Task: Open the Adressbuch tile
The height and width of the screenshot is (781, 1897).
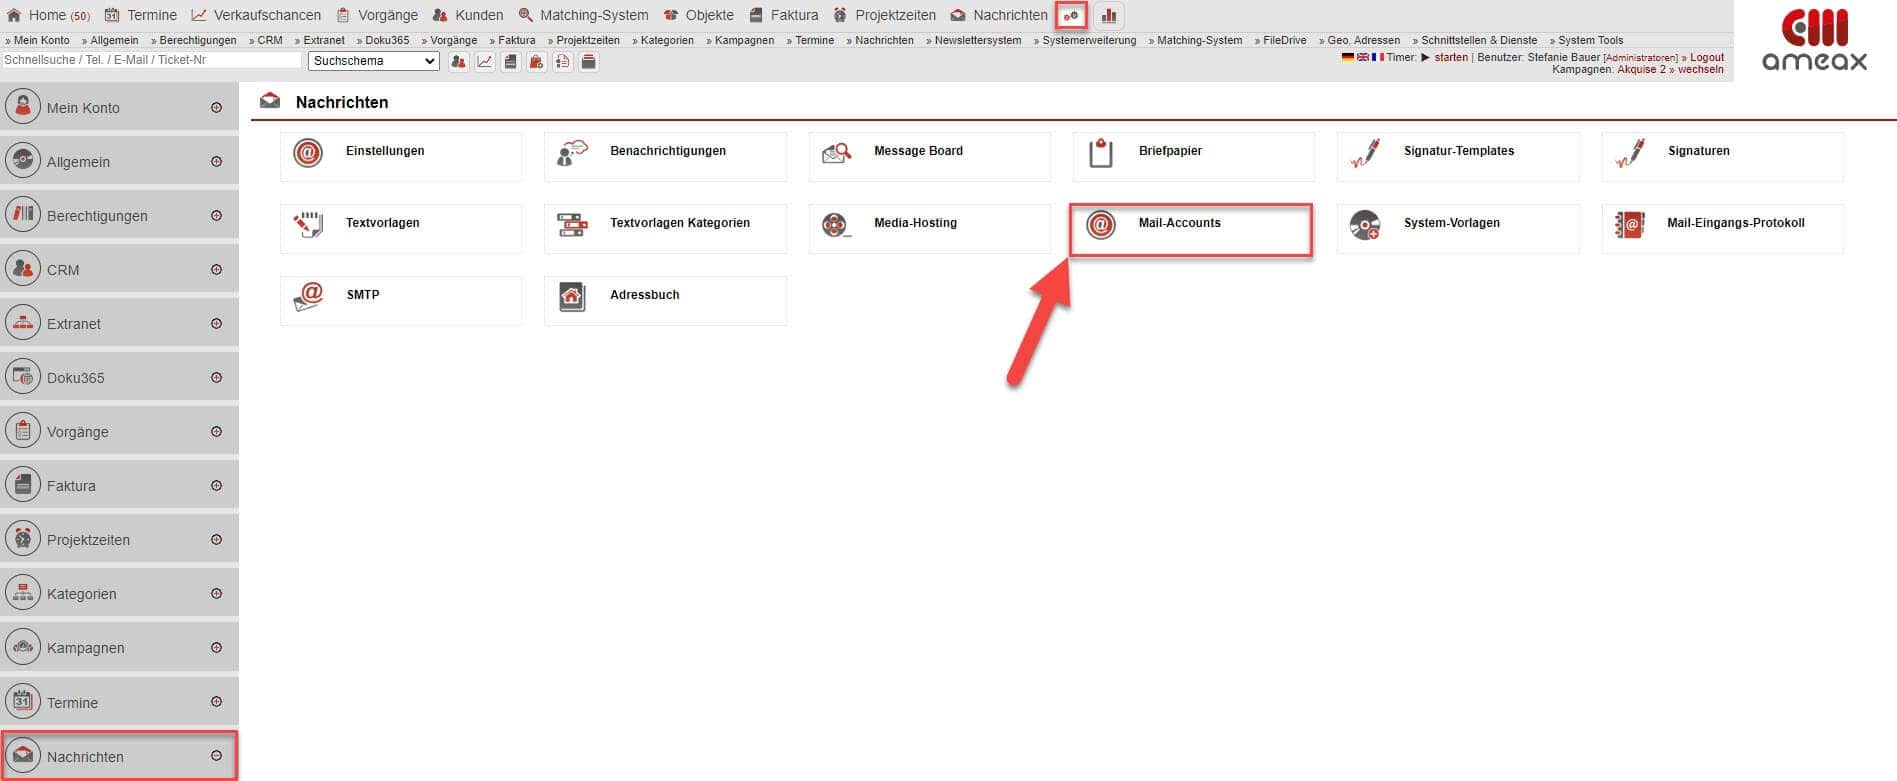Action: pyautogui.click(x=664, y=296)
